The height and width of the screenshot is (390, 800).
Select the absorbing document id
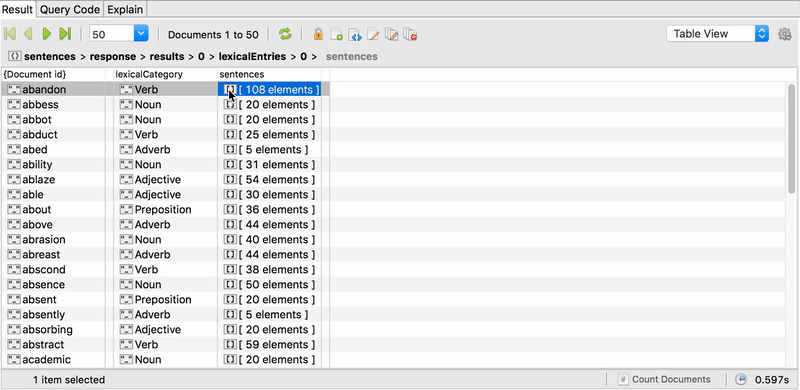coord(47,330)
